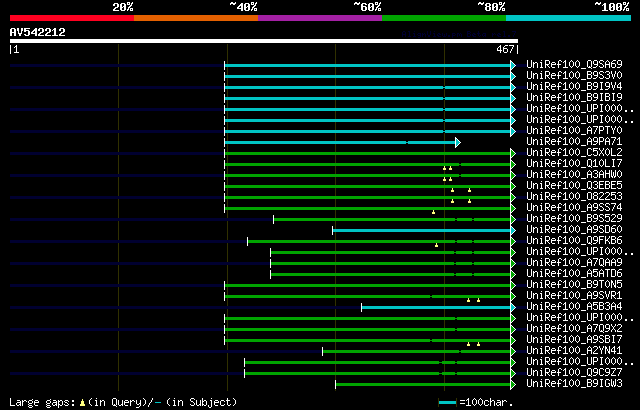Select the UniRef100_A9SVR1 label
Viewport: 640px width, 410px height.
pos(574,296)
